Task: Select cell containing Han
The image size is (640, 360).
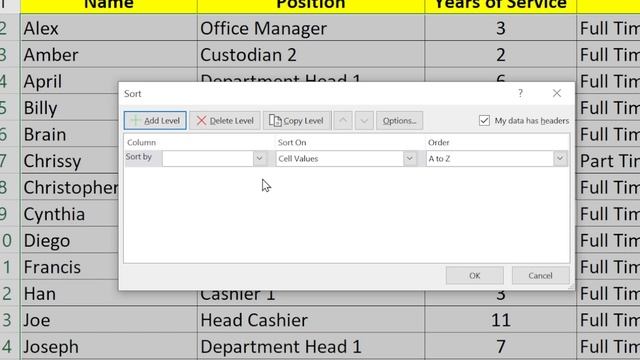Action: (69, 293)
